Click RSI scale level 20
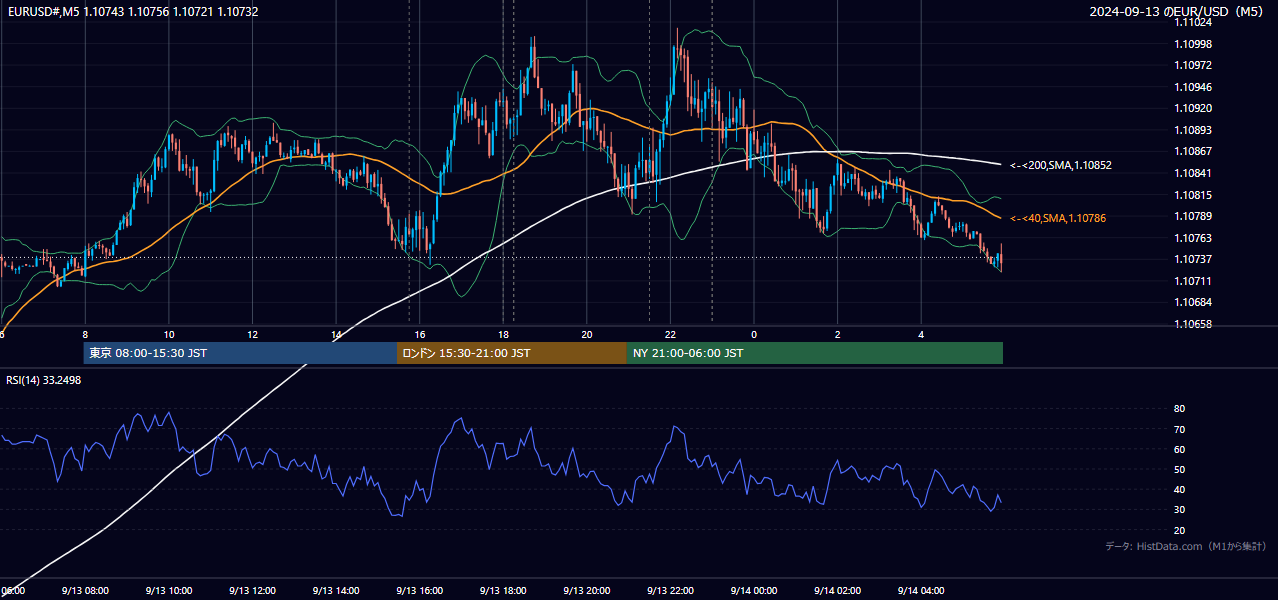 click(x=1179, y=530)
